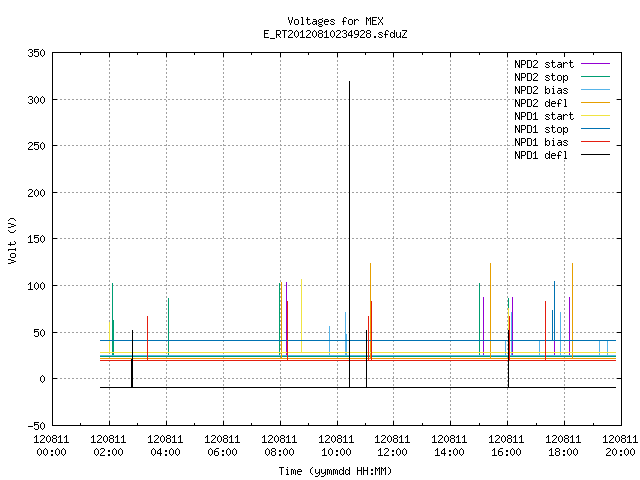The image size is (640, 480).
Task: Click the 120811 02:00 x-axis tick label
Action: coord(109,446)
